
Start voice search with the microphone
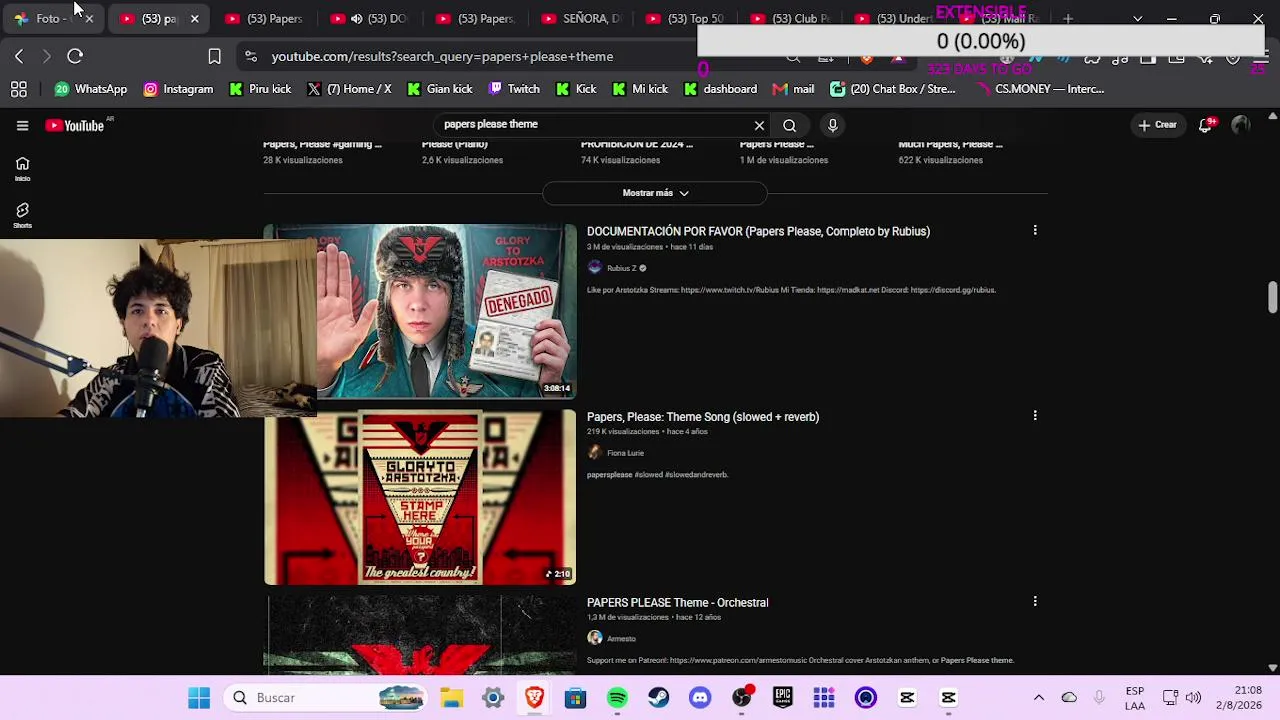pyautogui.click(x=832, y=125)
